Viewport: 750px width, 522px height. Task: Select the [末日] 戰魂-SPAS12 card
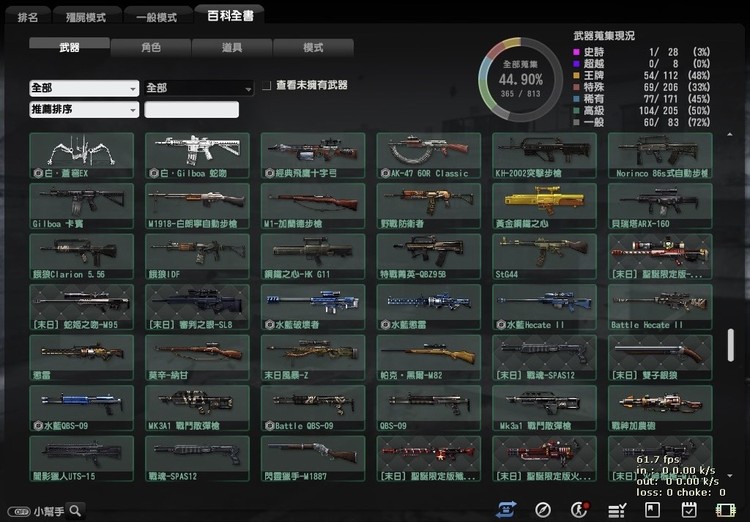point(544,358)
